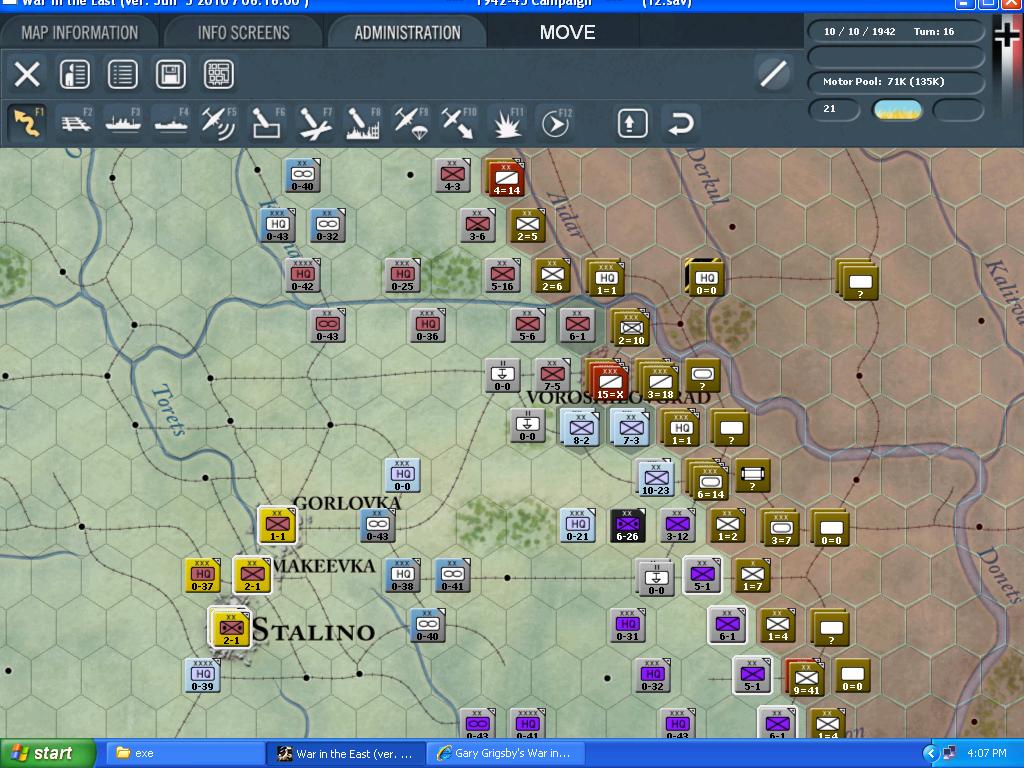Click the value 21 pill

[833, 109]
